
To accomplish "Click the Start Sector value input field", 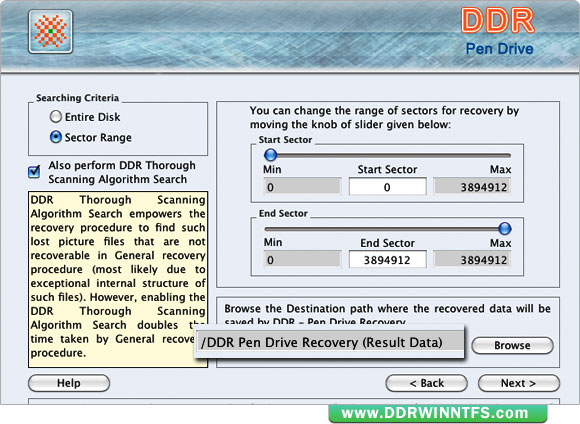I will (387, 187).
